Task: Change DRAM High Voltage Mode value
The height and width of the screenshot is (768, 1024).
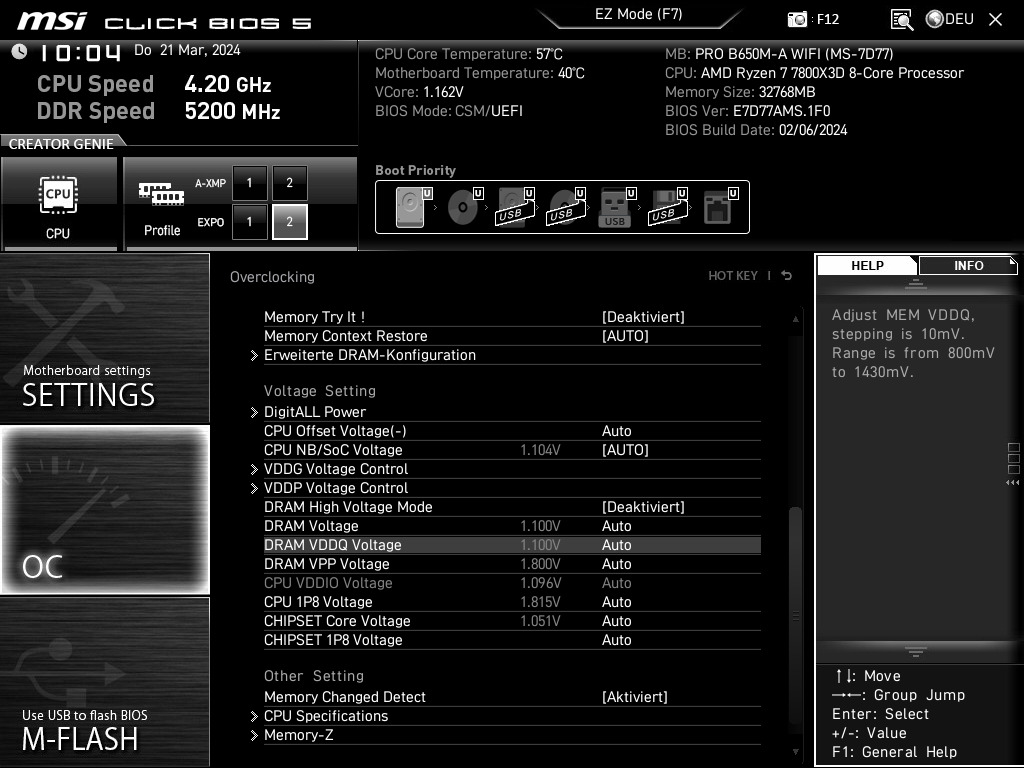Action: [x=643, y=507]
